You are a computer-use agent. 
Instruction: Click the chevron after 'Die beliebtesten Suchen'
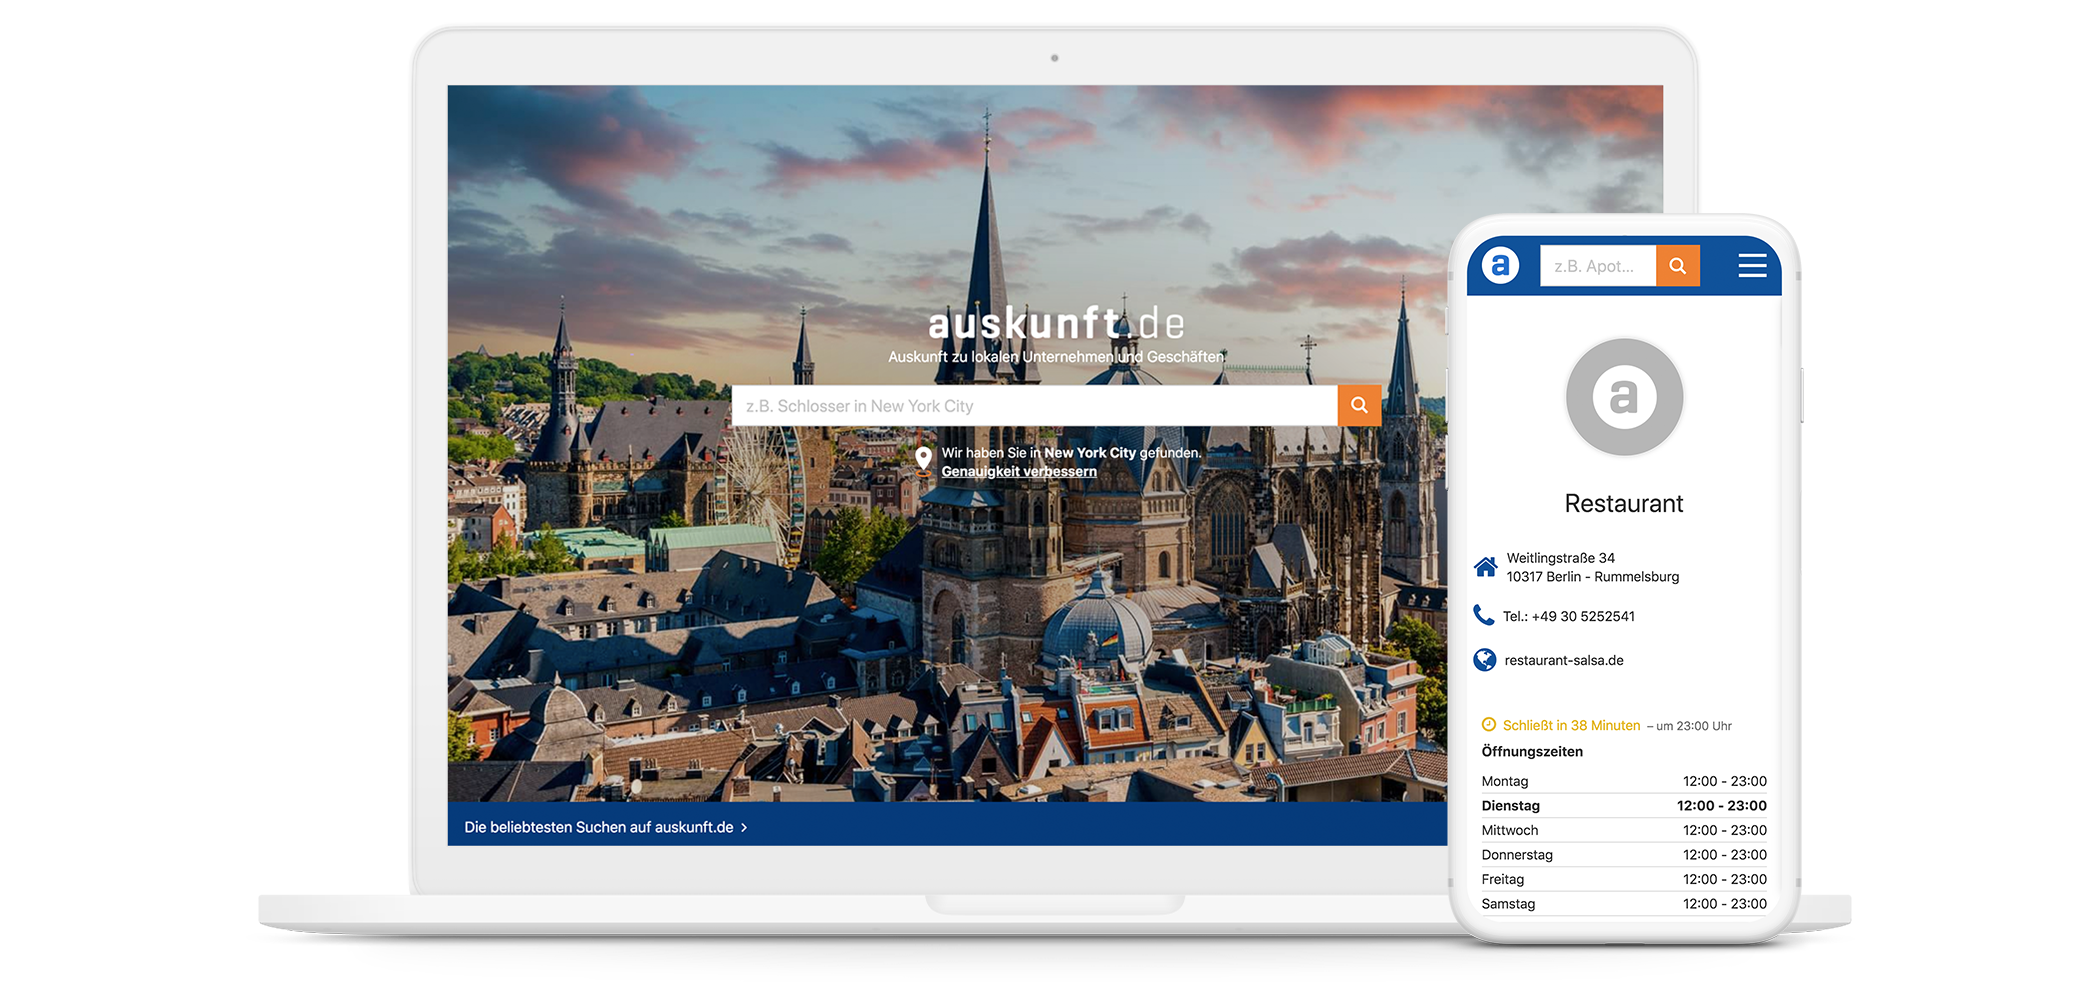(x=744, y=828)
